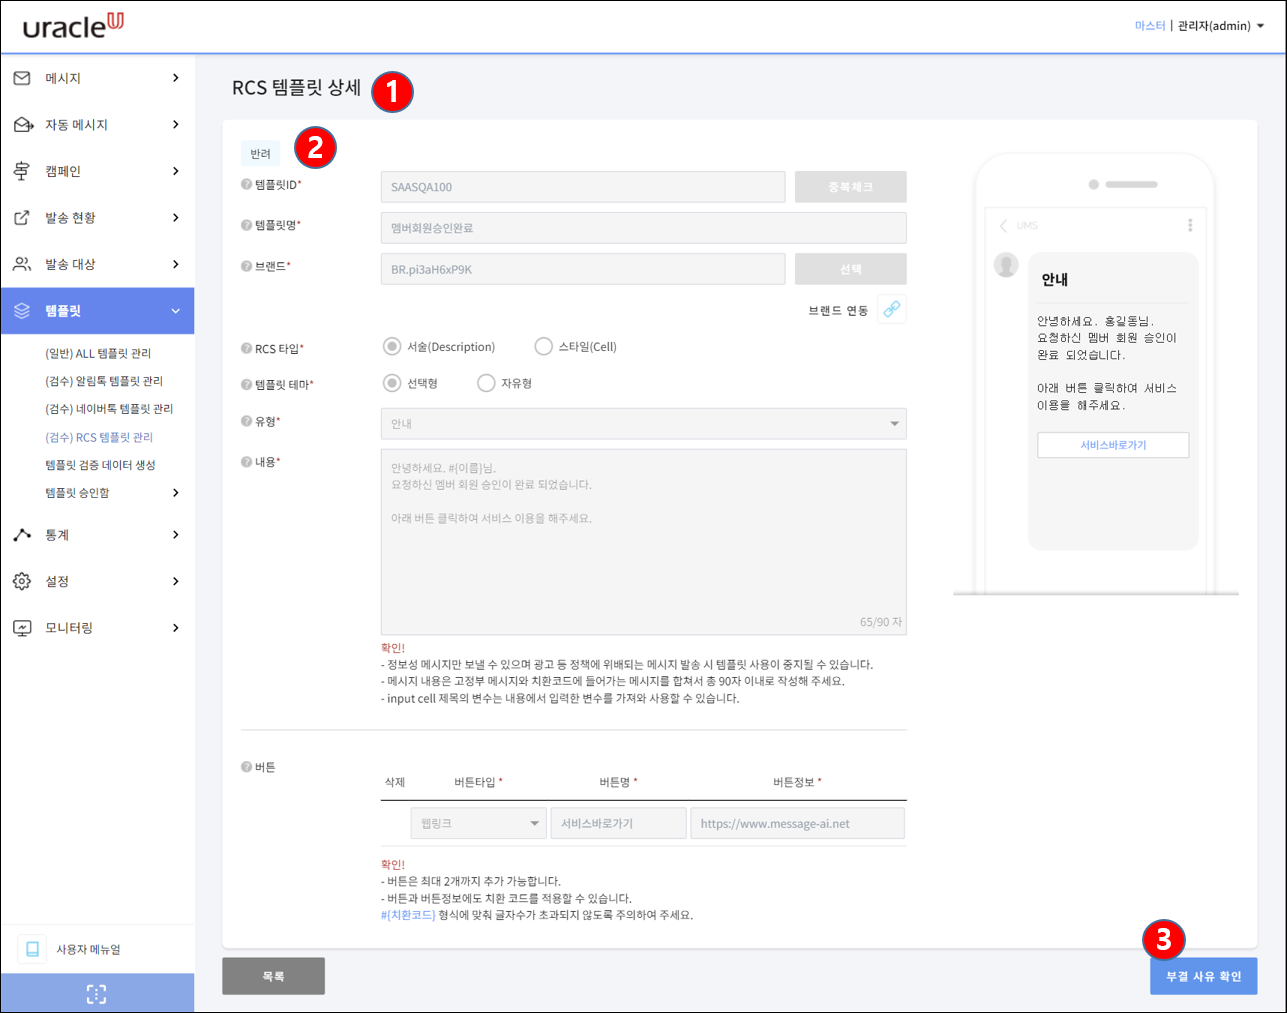Screen dimensions: 1287x1013
Task: Click the phone preview back arrow
Action: click(x=1003, y=225)
